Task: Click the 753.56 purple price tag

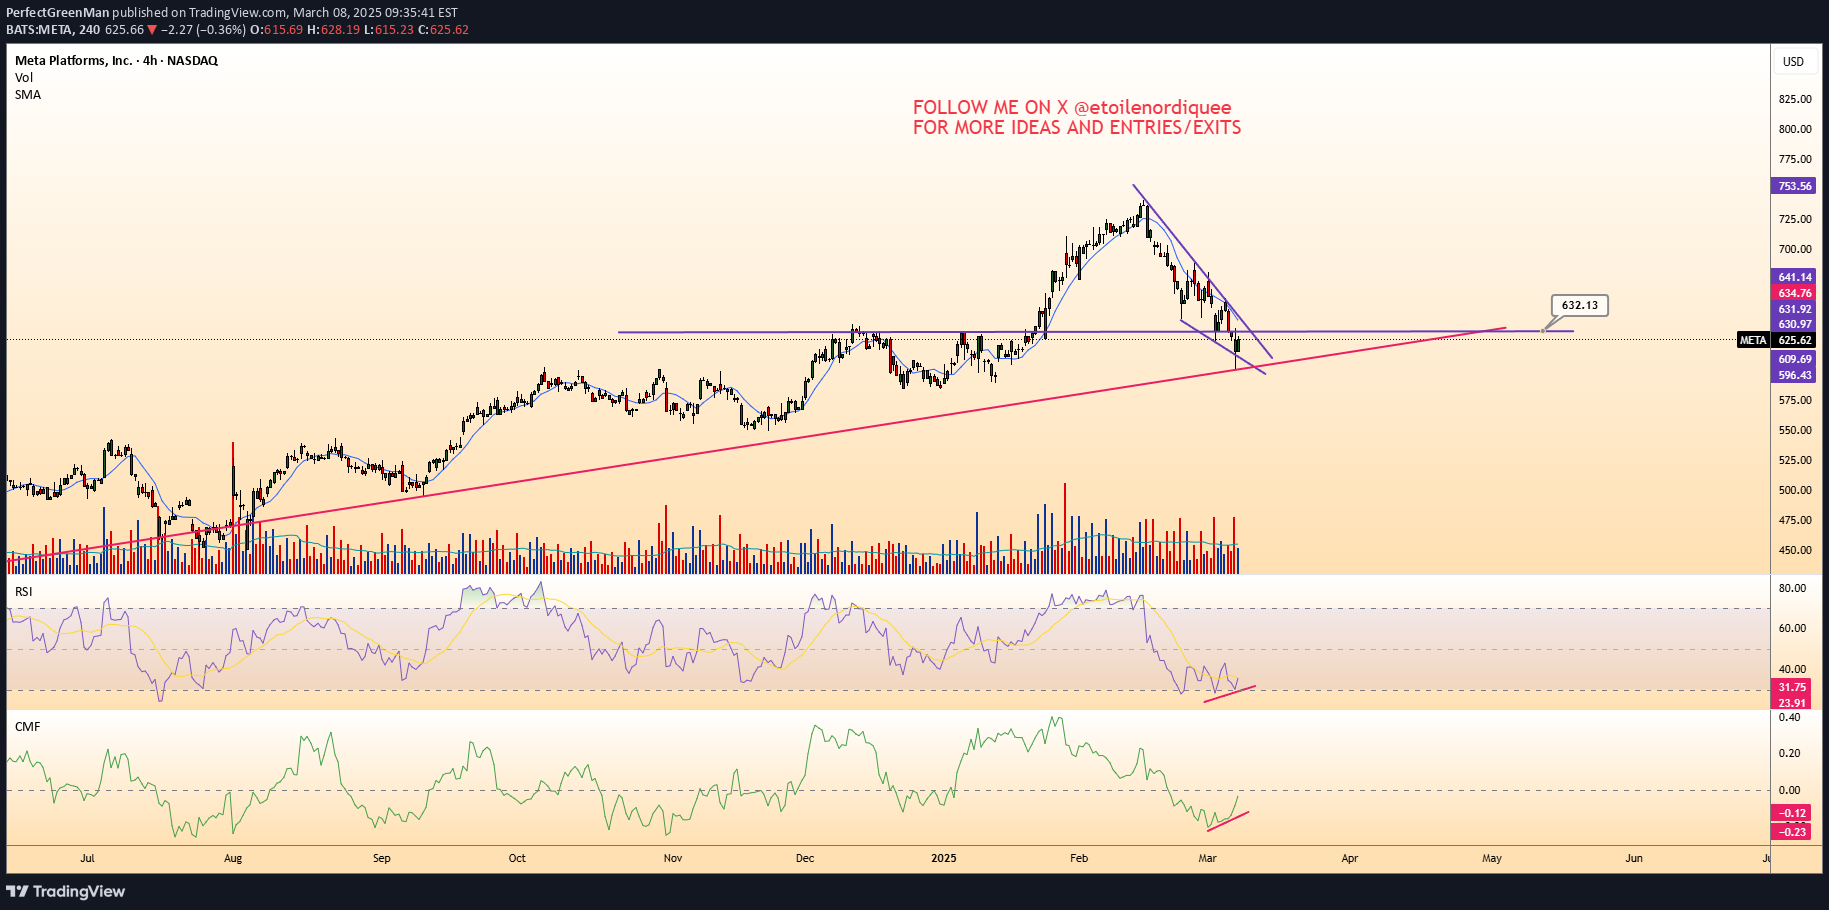Action: [1794, 186]
